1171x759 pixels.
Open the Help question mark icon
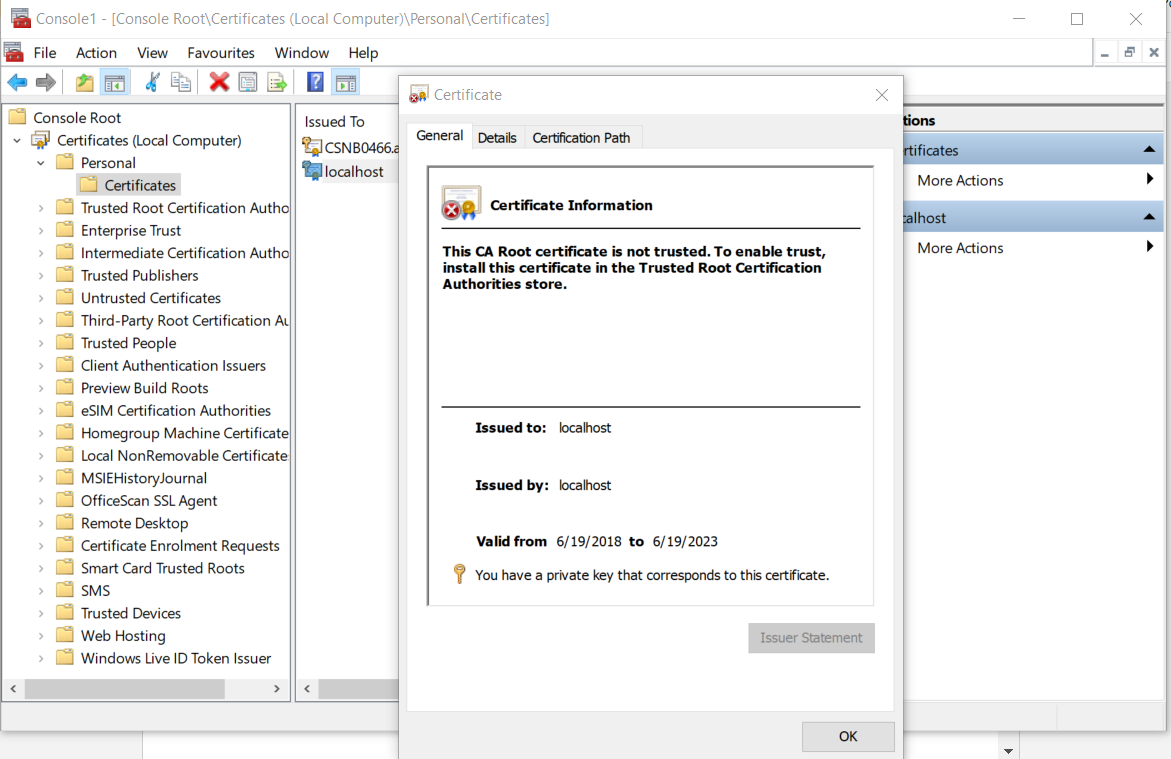(x=314, y=81)
